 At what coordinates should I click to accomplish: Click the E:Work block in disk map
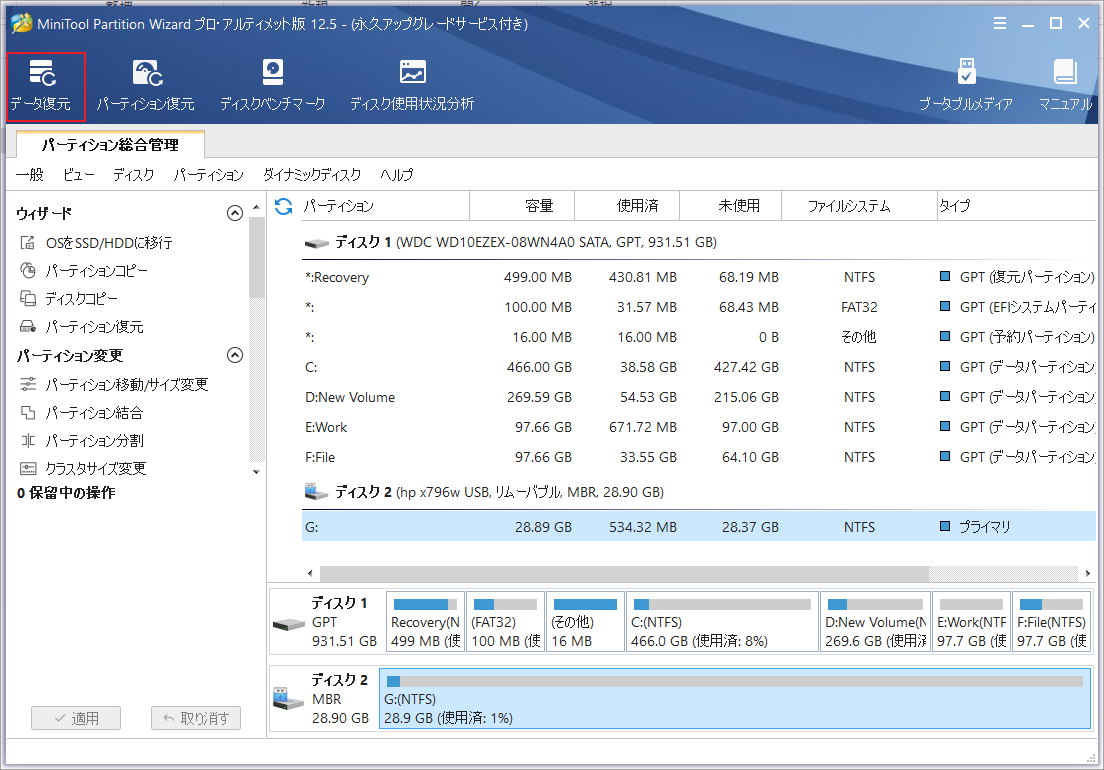point(971,622)
